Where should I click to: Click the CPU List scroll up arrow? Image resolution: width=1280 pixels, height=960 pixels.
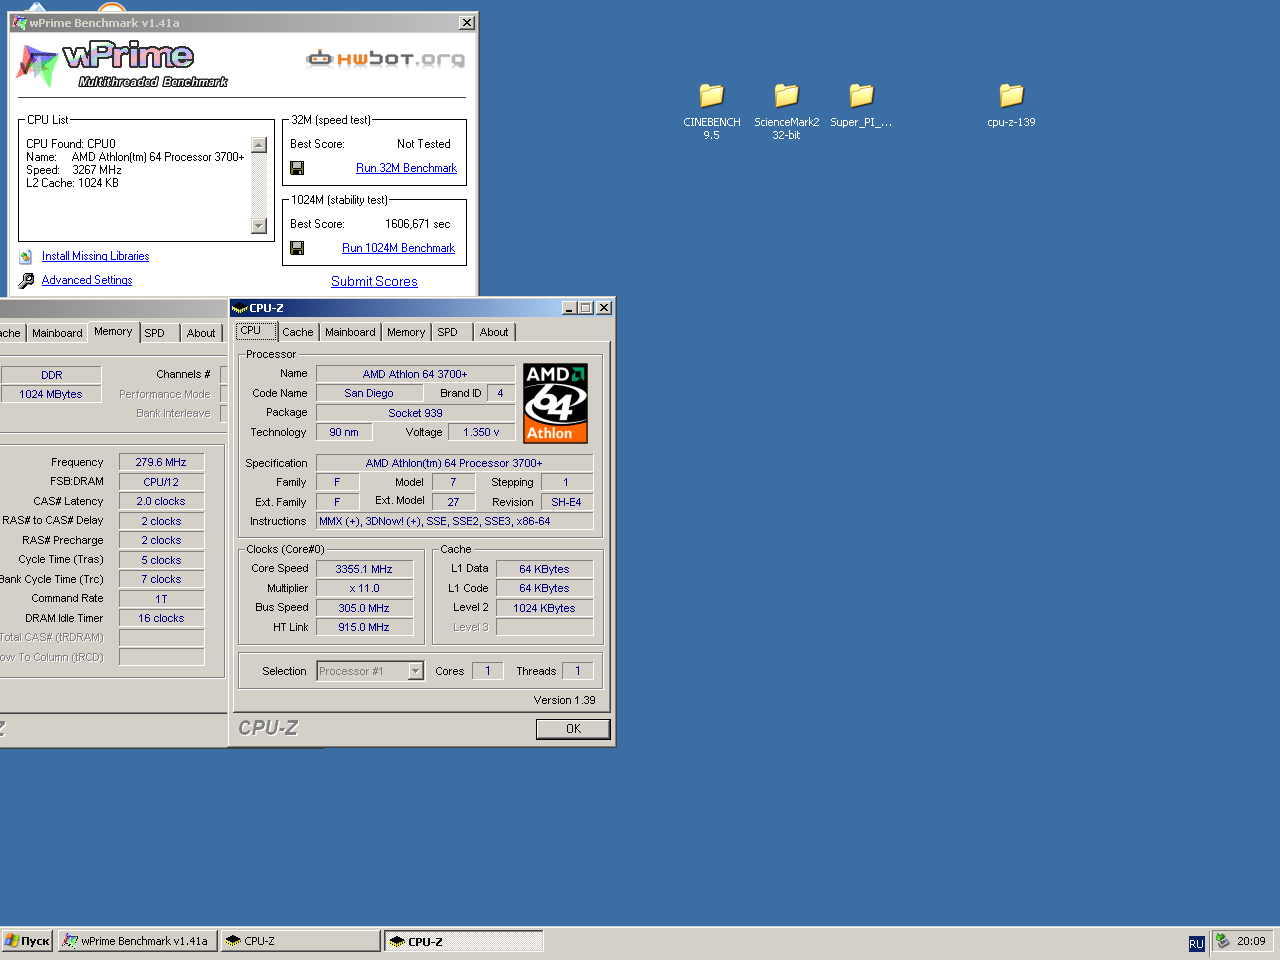tap(259, 145)
